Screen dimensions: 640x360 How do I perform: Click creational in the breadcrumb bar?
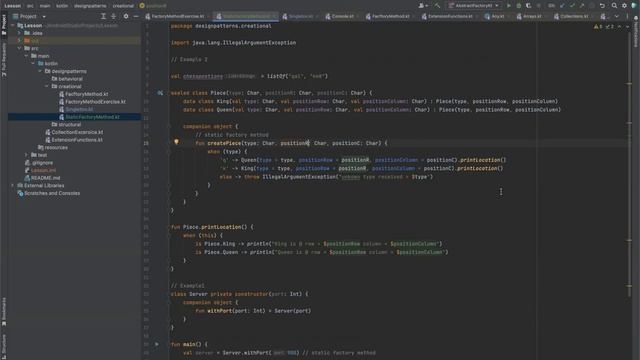pyautogui.click(x=123, y=6)
